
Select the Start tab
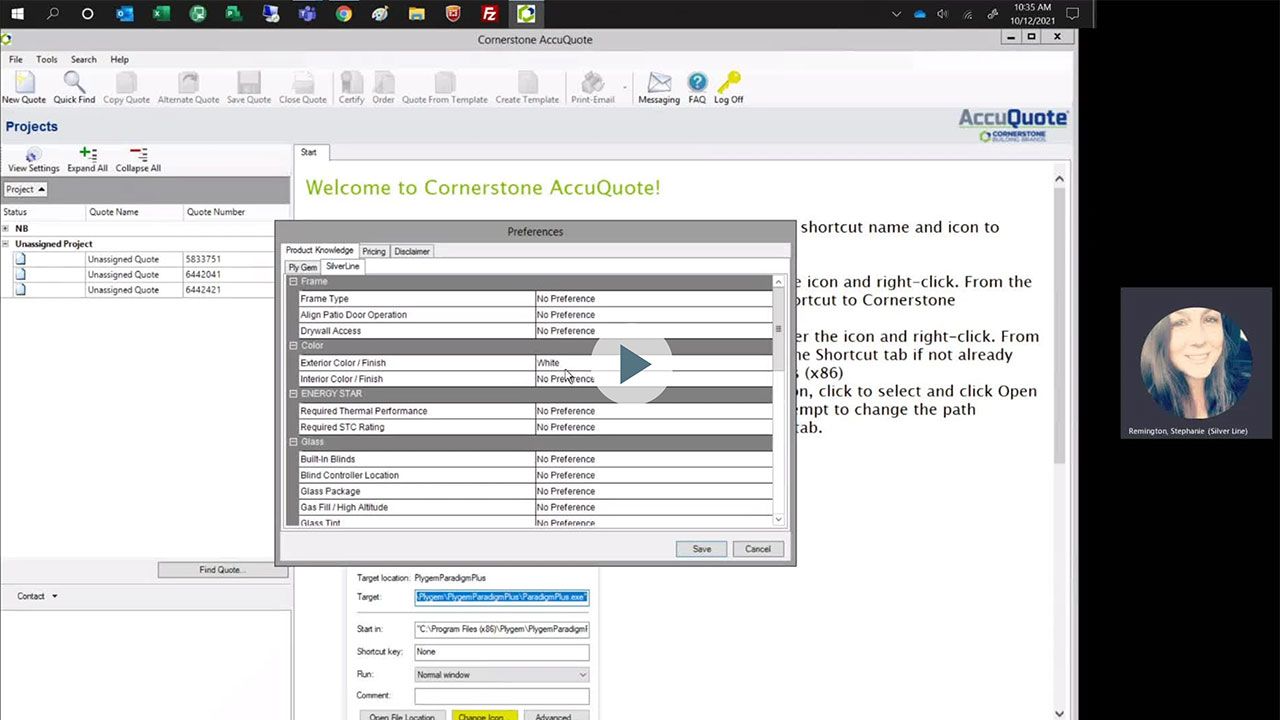[x=309, y=152]
